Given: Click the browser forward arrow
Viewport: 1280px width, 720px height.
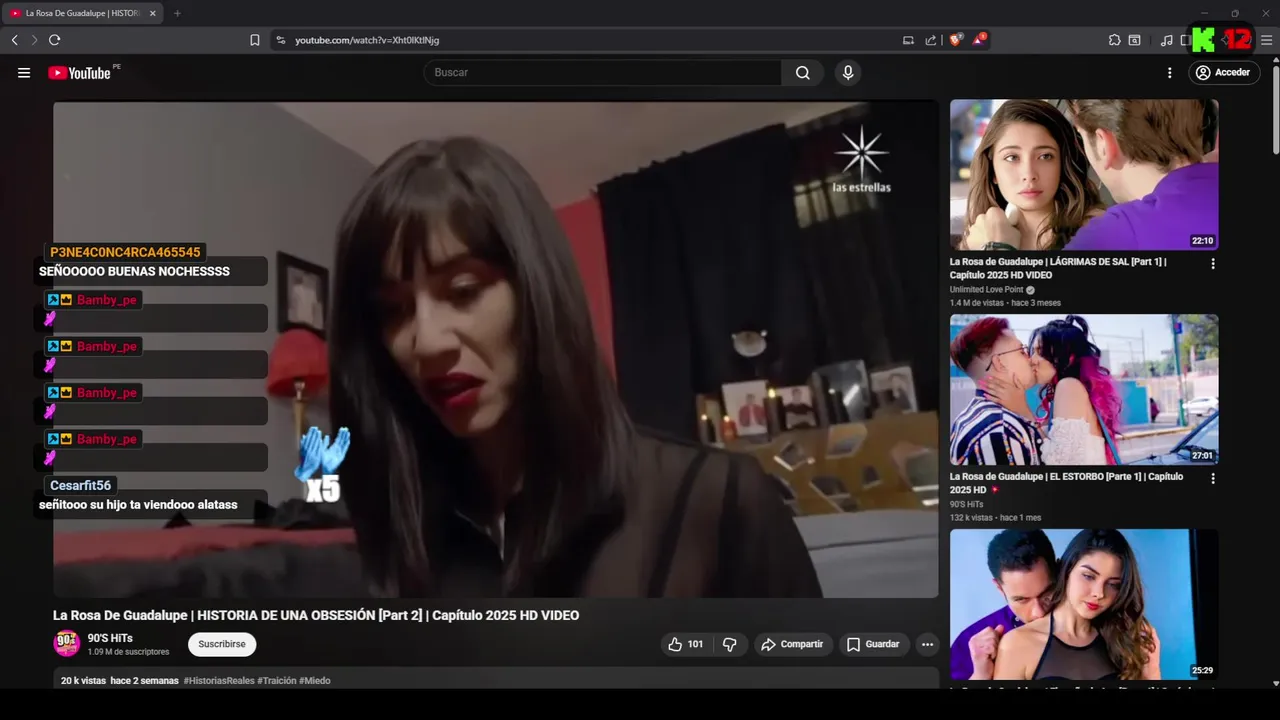Looking at the screenshot, I should (34, 40).
